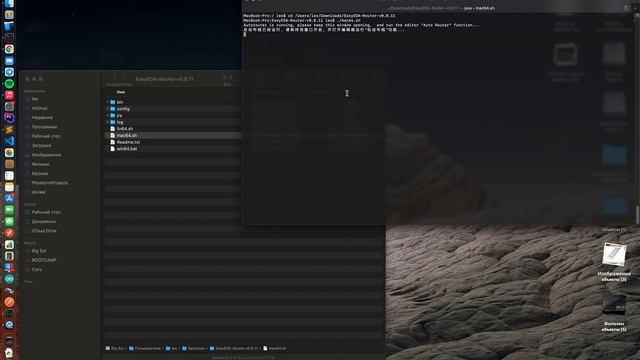Click Загрузки in path bar
The height and width of the screenshot is (360, 640).
pos(193,348)
